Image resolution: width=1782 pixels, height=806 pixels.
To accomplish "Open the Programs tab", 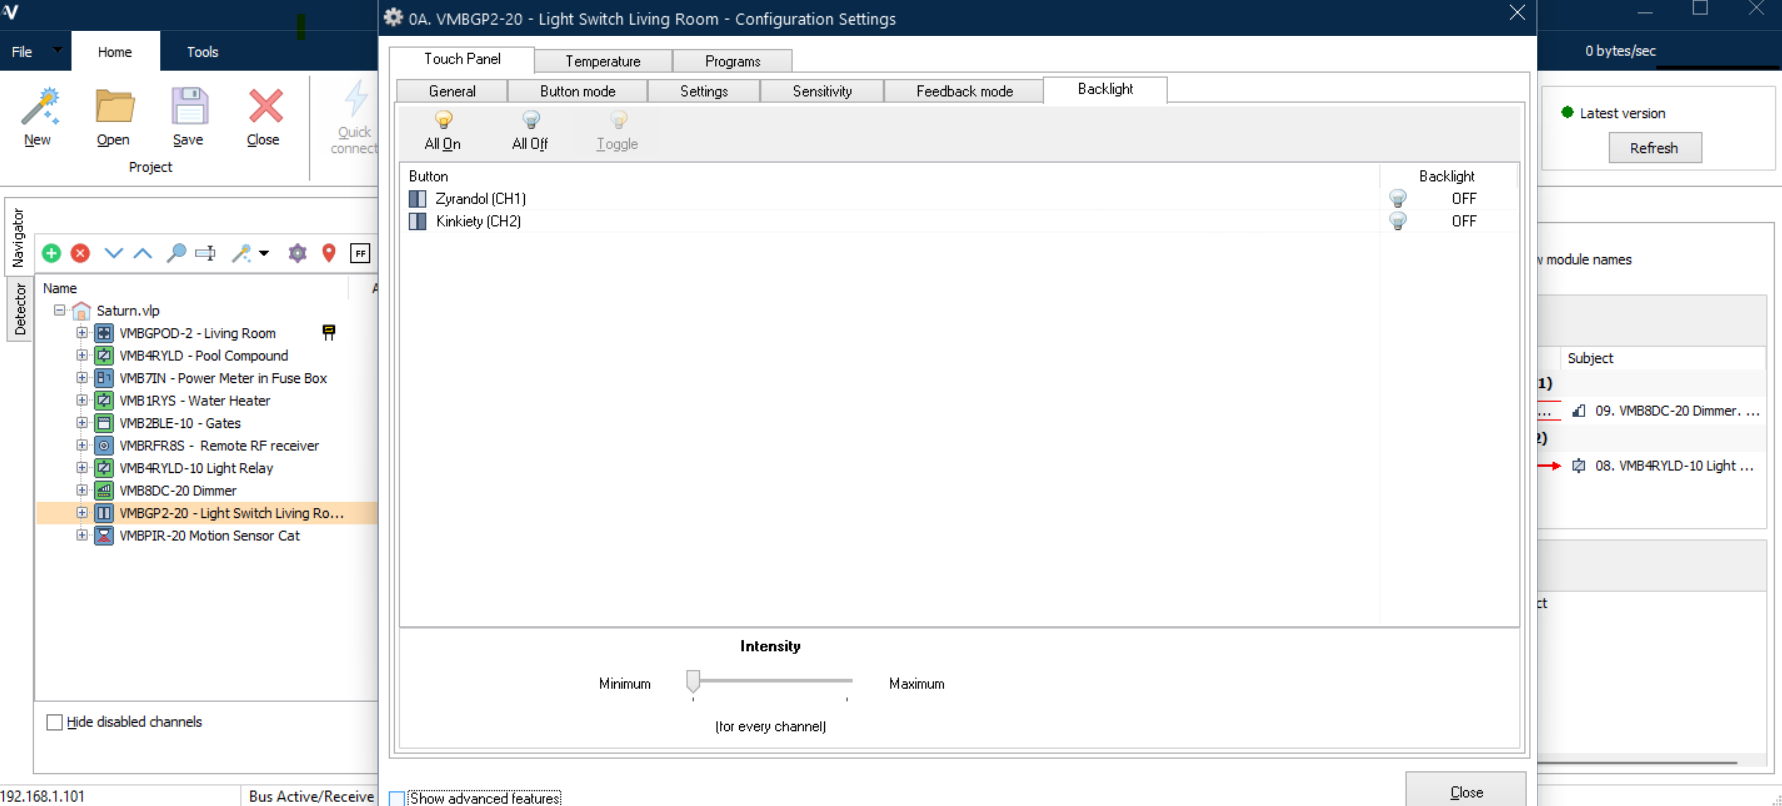I will [732, 61].
